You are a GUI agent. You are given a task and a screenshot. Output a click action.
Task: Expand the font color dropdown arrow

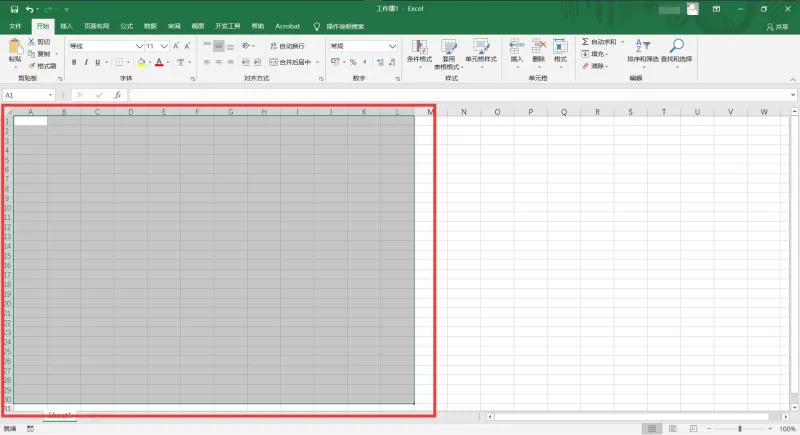(x=168, y=62)
